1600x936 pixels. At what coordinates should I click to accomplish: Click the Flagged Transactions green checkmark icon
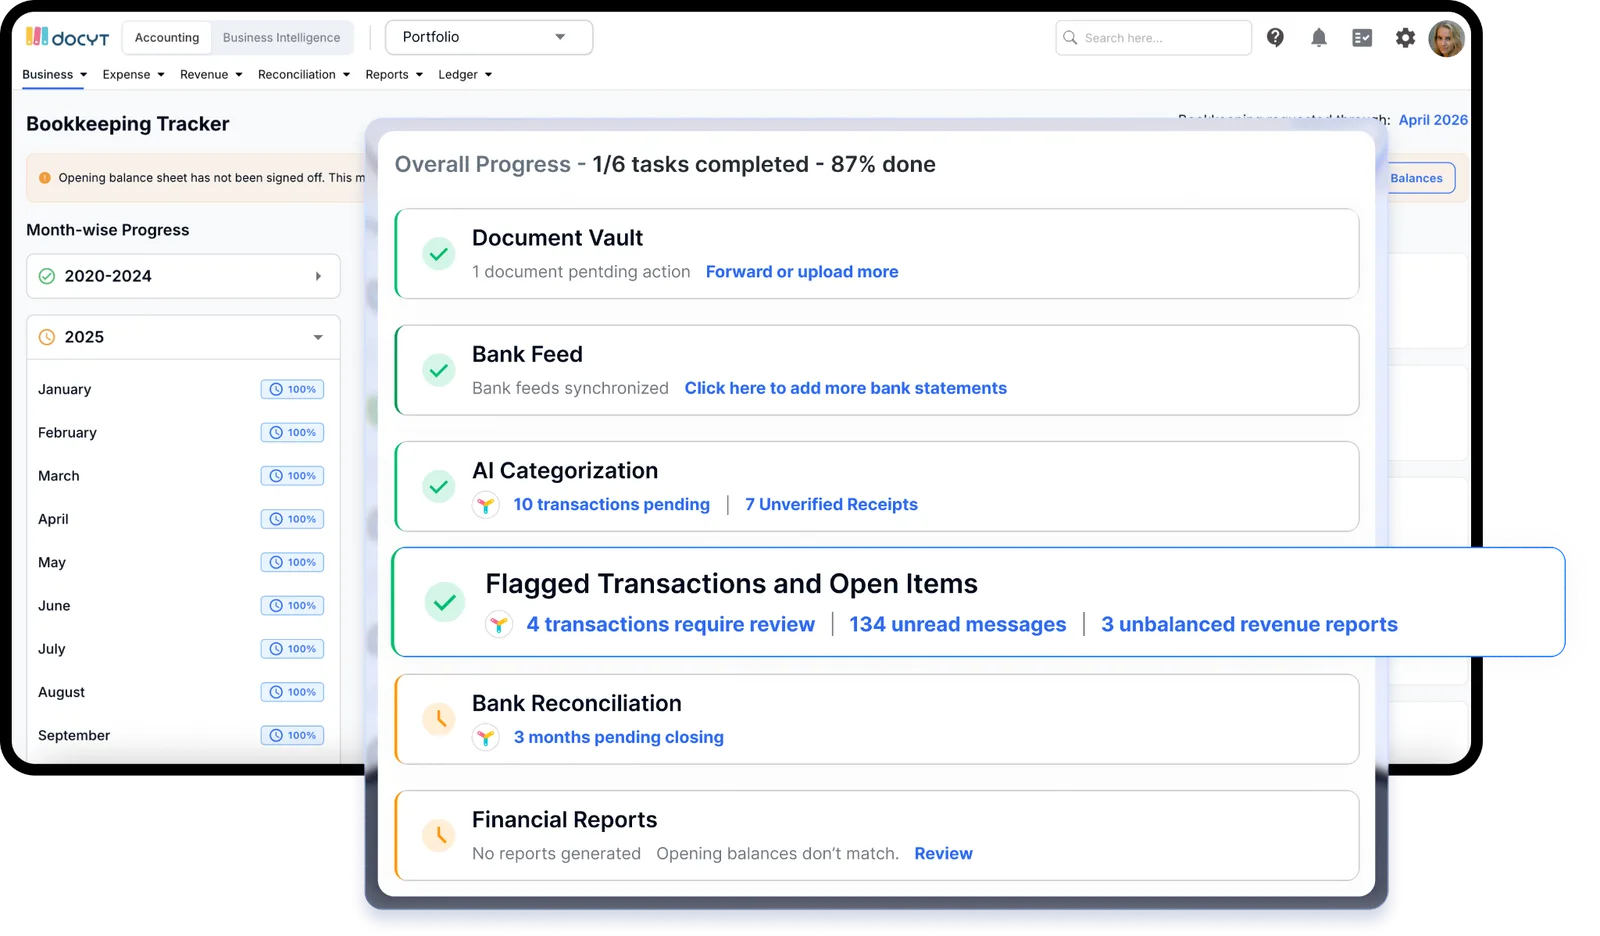coord(445,602)
